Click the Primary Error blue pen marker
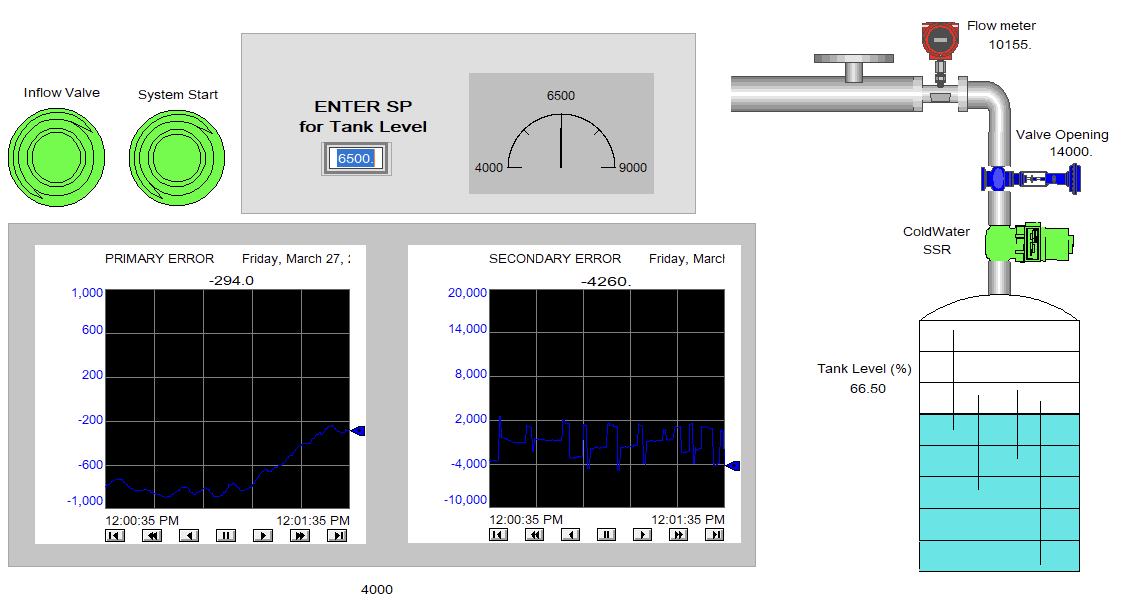 (x=358, y=431)
